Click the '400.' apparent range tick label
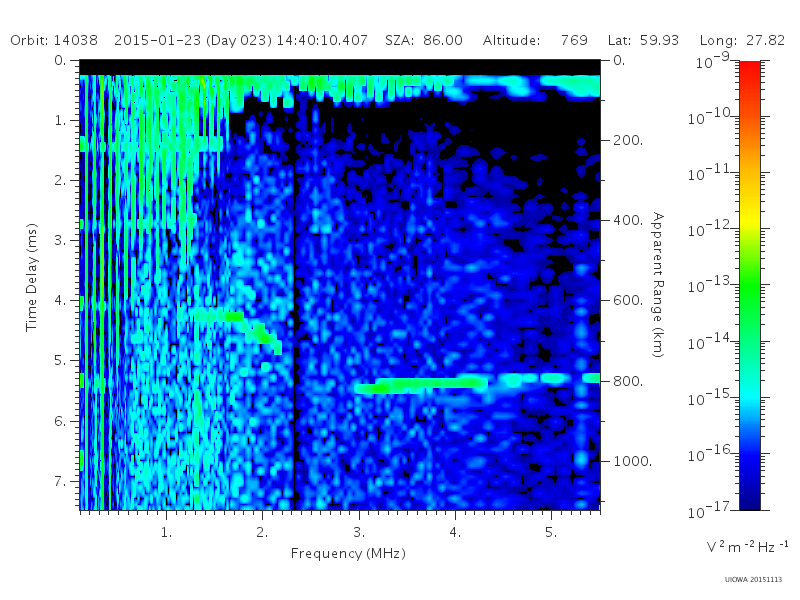800x600 pixels. pyautogui.click(x=628, y=220)
